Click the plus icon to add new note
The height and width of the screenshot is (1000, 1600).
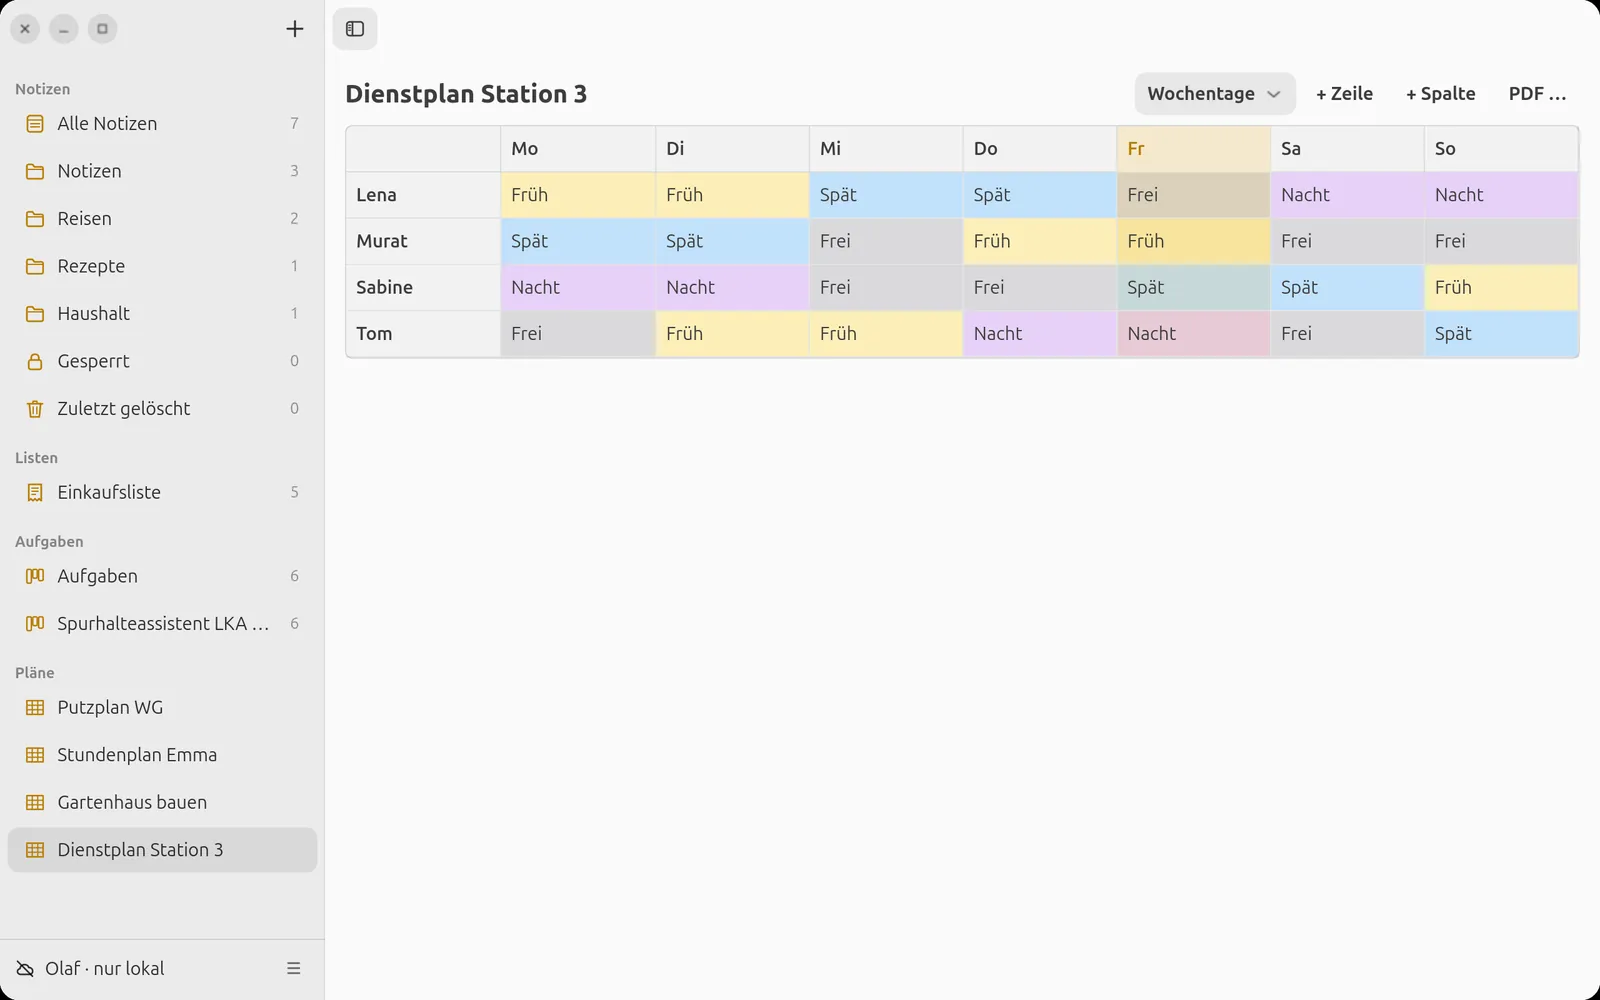pyautogui.click(x=294, y=29)
